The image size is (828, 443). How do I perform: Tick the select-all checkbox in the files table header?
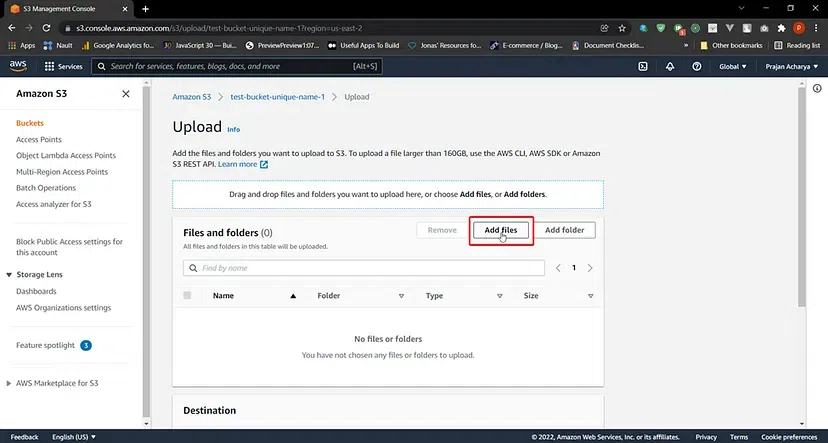pos(187,296)
